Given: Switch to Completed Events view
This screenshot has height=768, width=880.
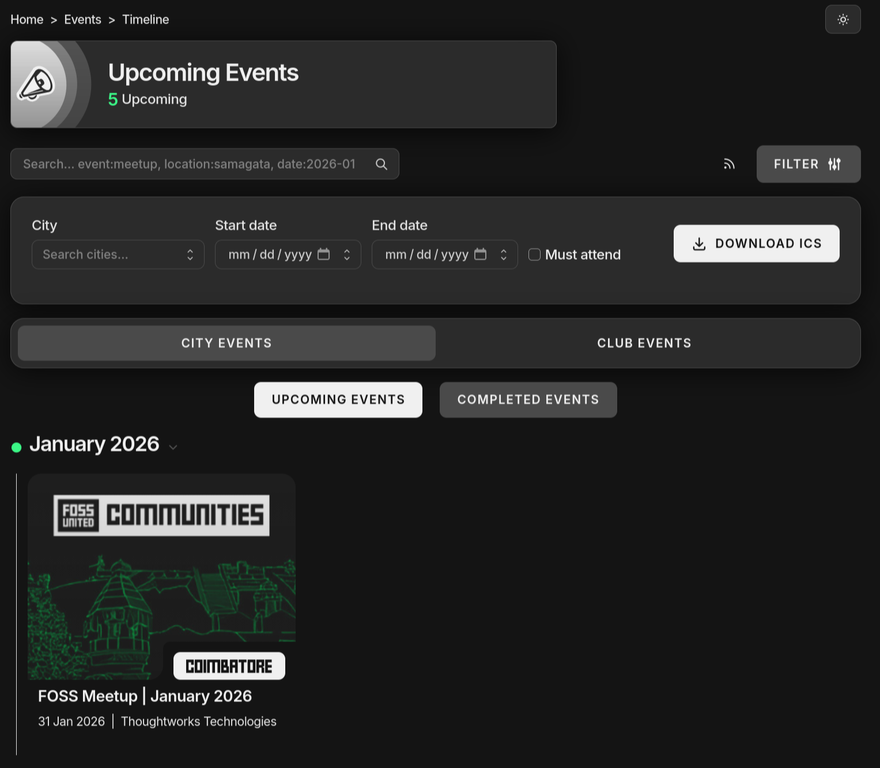Looking at the screenshot, I should (528, 399).
